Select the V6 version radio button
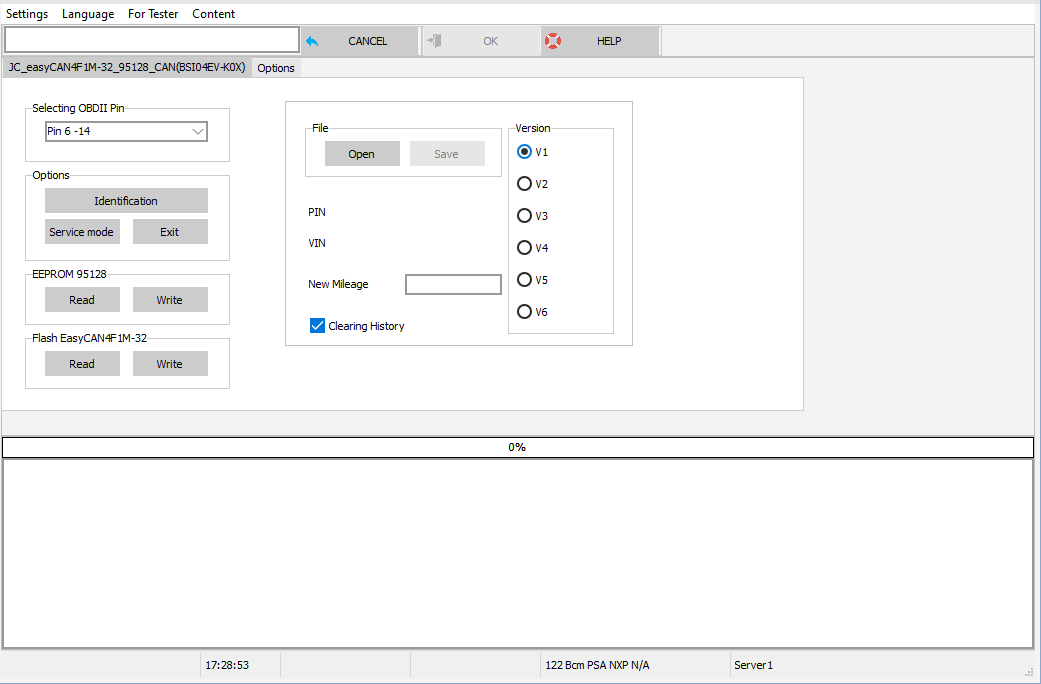This screenshot has width=1041, height=684. [x=524, y=311]
